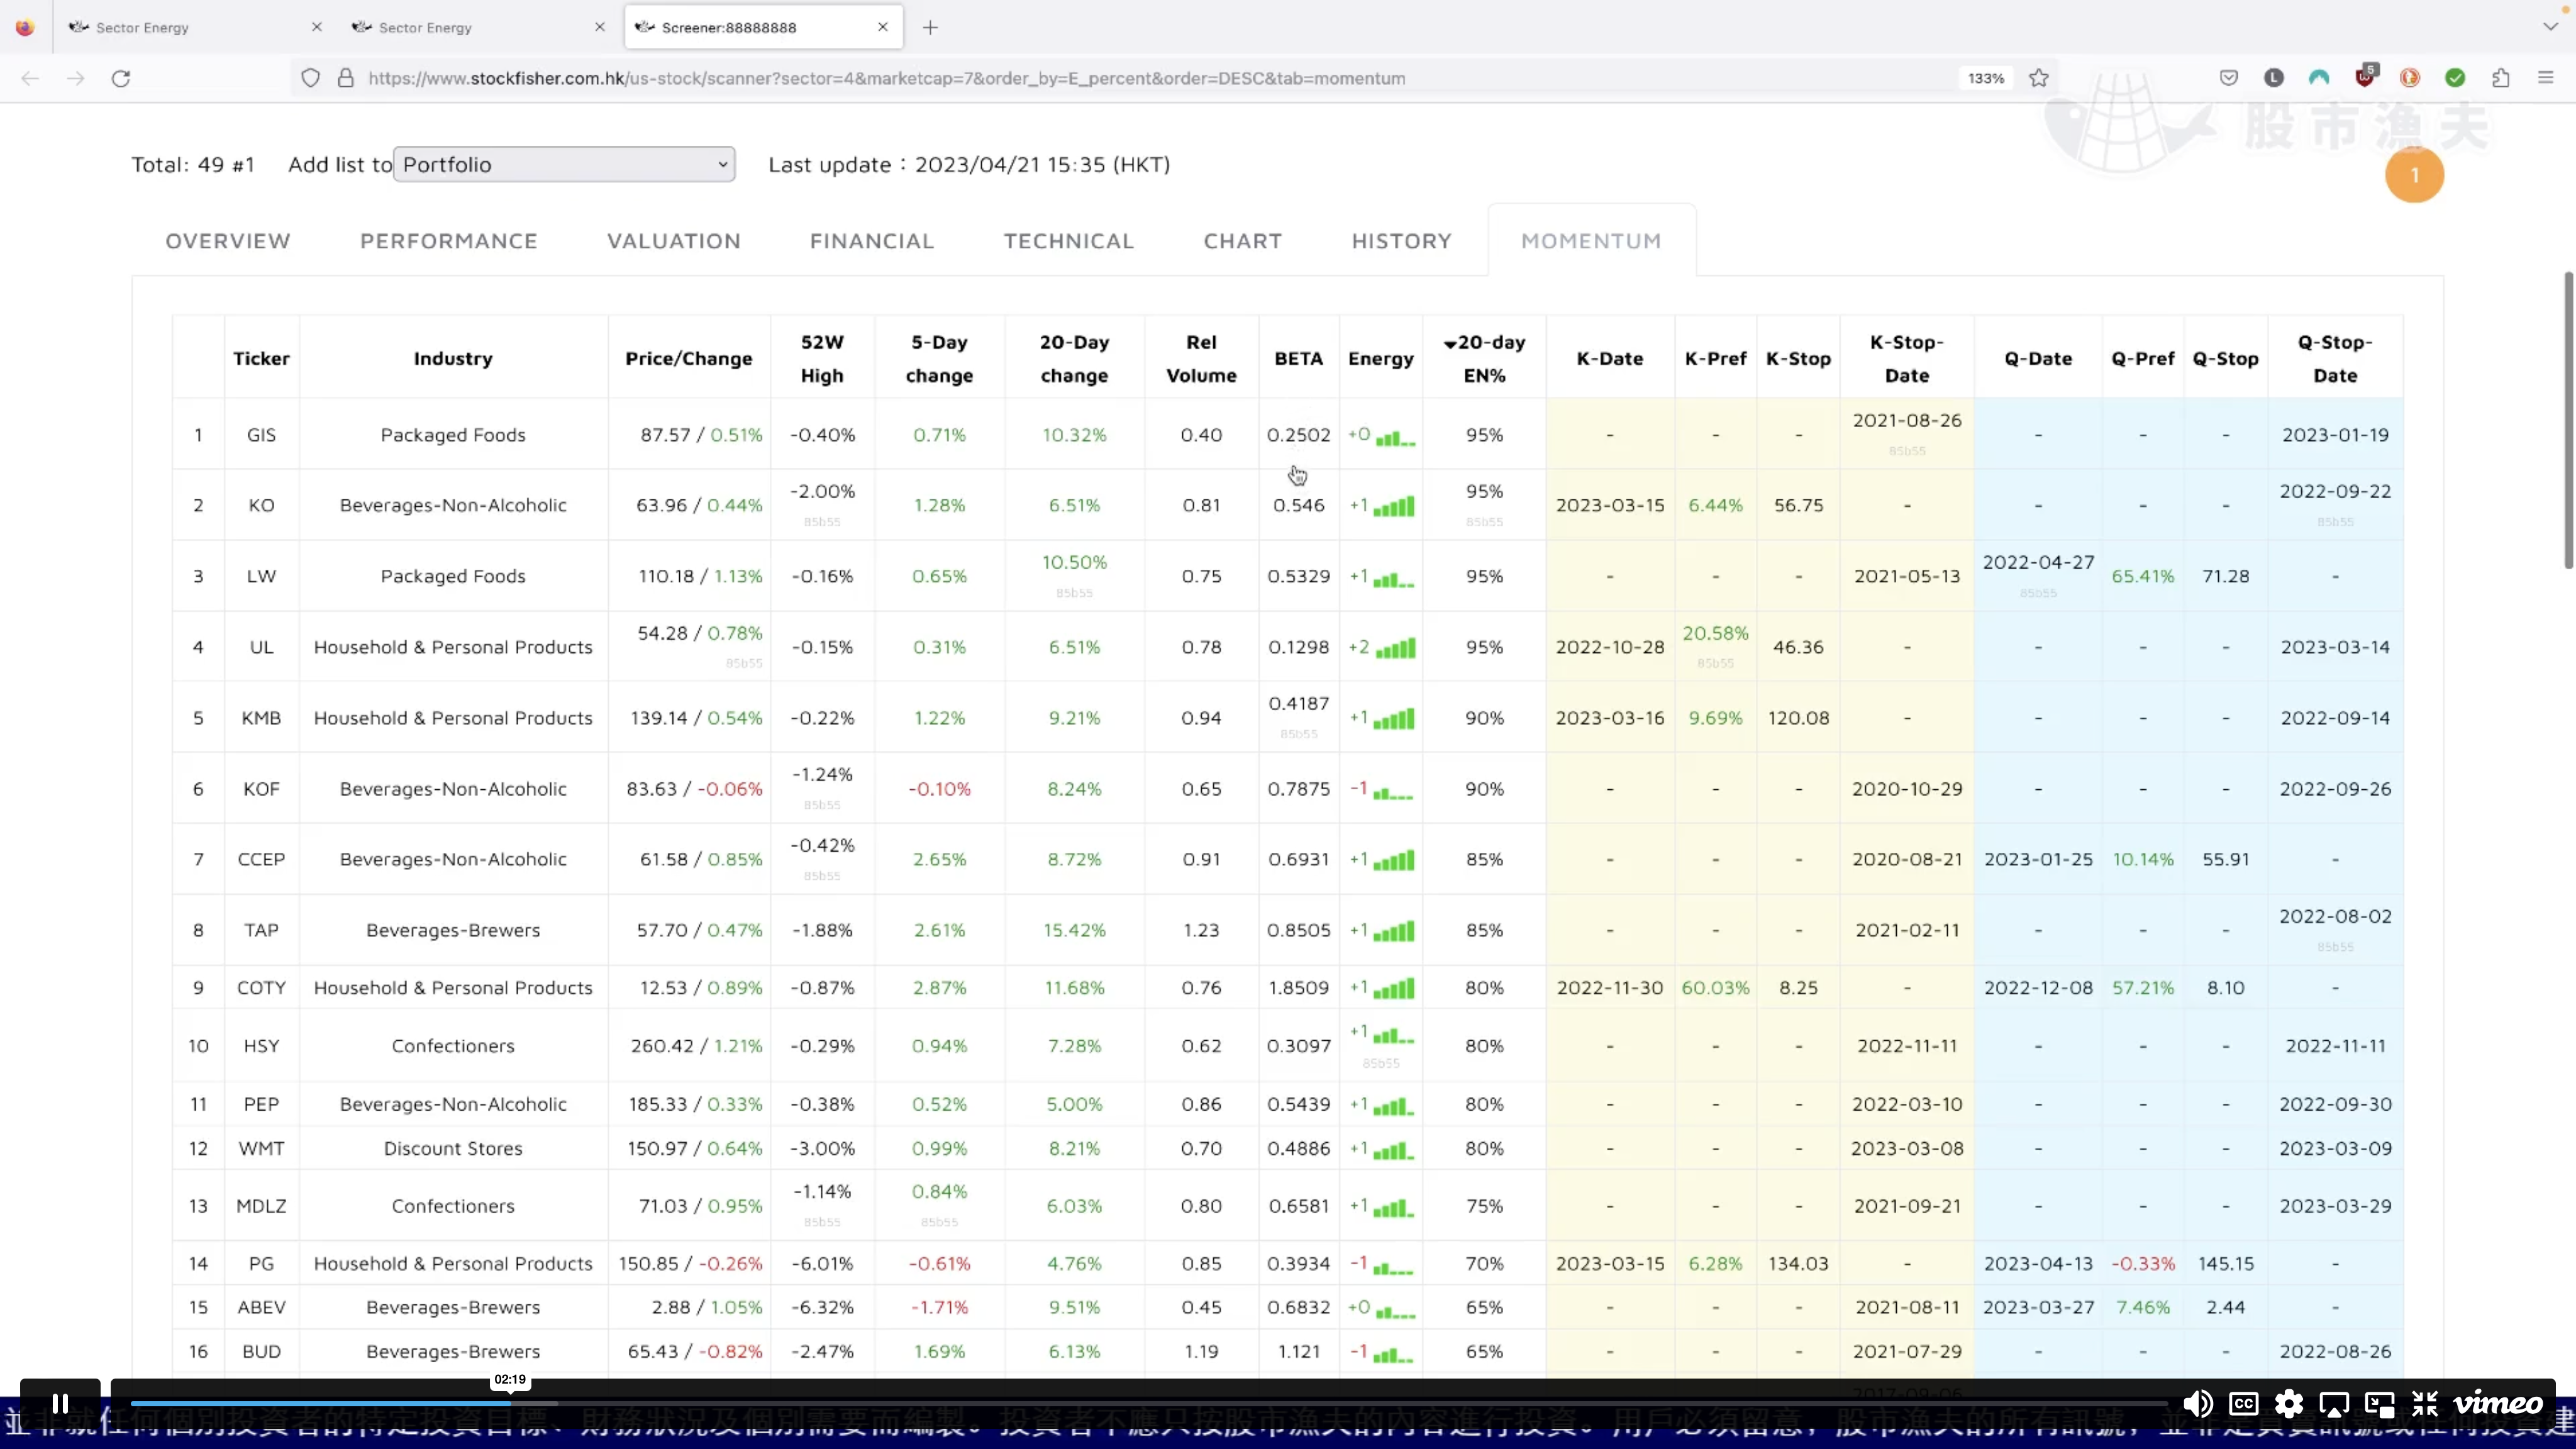Screen dimensions: 2576x1449
Task: Sort by the Price/Change column header
Action: (x=689, y=358)
